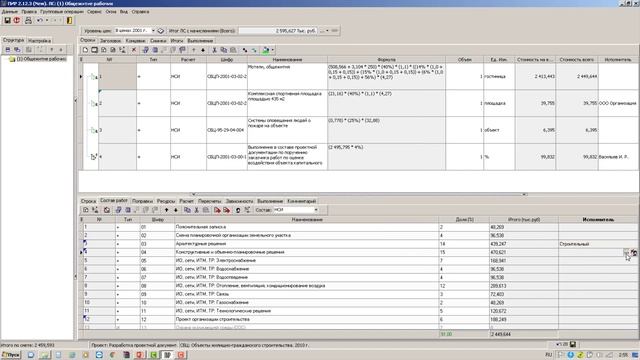Open the Правка menu
This screenshot has width=640, height=360.
[29, 12]
